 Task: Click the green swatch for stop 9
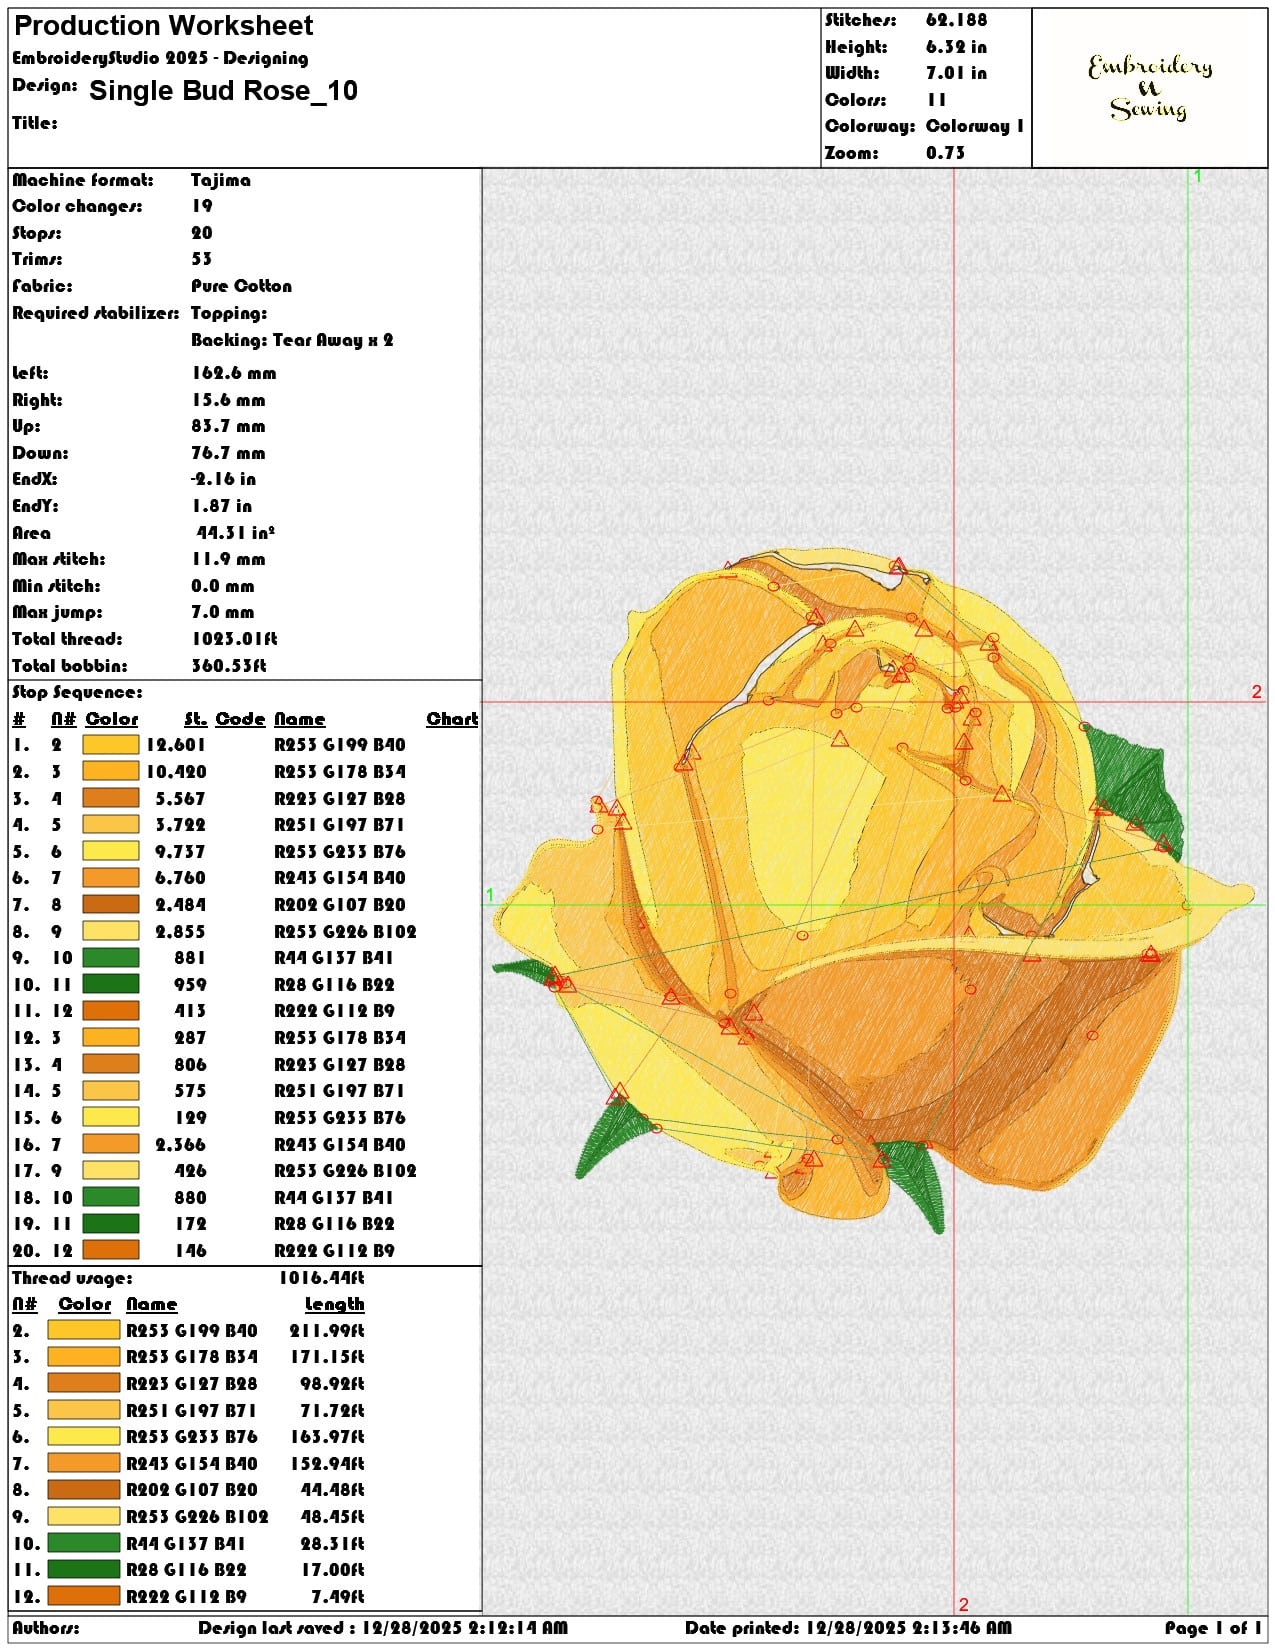coord(110,958)
